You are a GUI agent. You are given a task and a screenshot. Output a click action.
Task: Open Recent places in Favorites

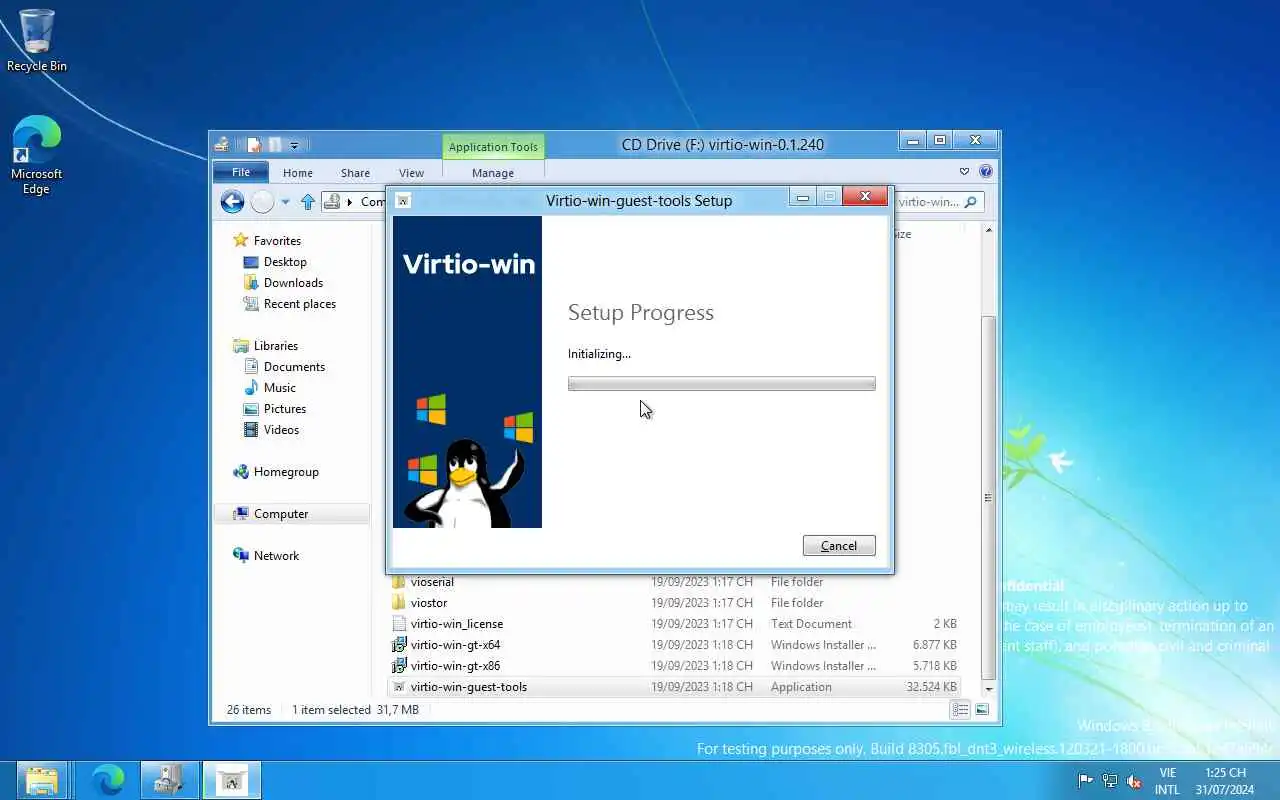tap(300, 304)
